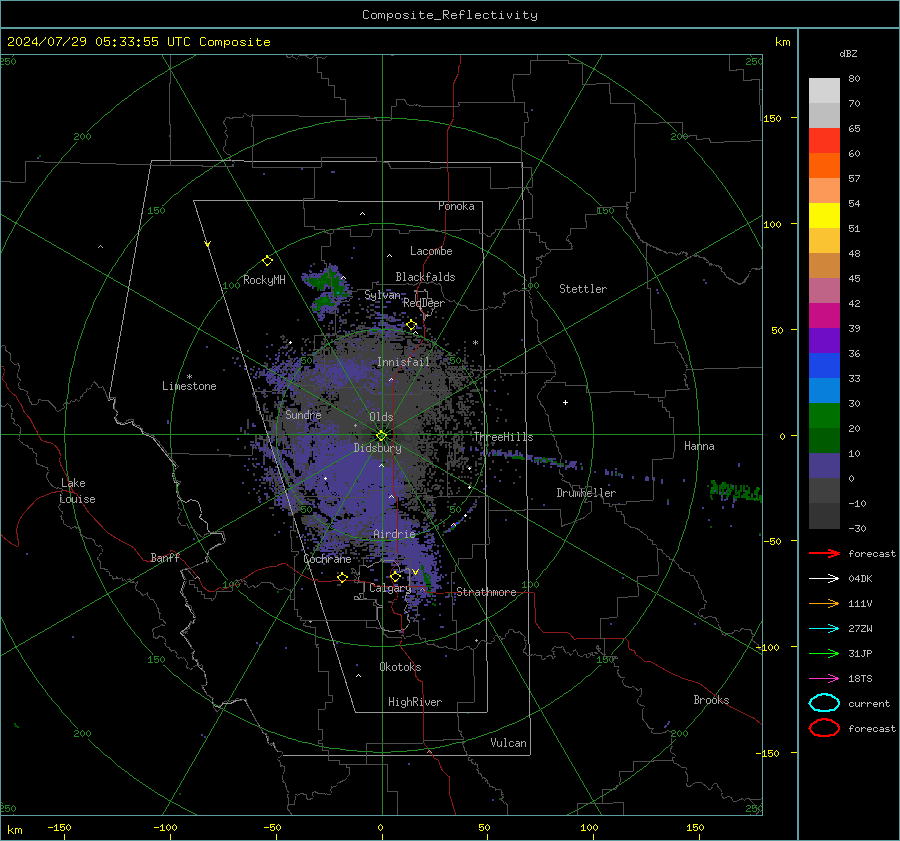Choose the green 31JP arrow symbol
This screenshot has width=900, height=841.
[824, 653]
